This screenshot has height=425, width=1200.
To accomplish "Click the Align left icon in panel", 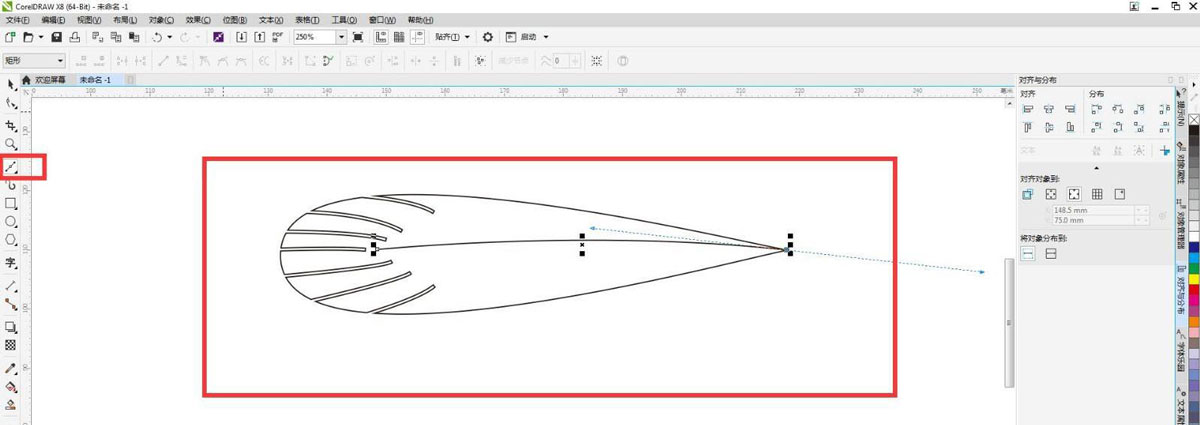I will point(1027,109).
